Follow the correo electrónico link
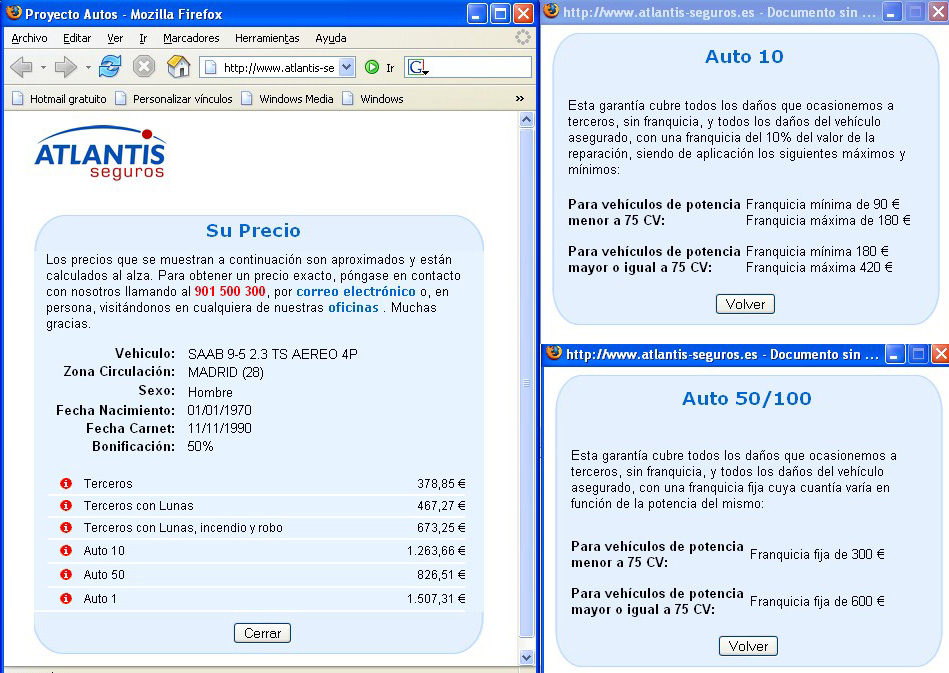The width and height of the screenshot is (949, 673). coord(356,291)
